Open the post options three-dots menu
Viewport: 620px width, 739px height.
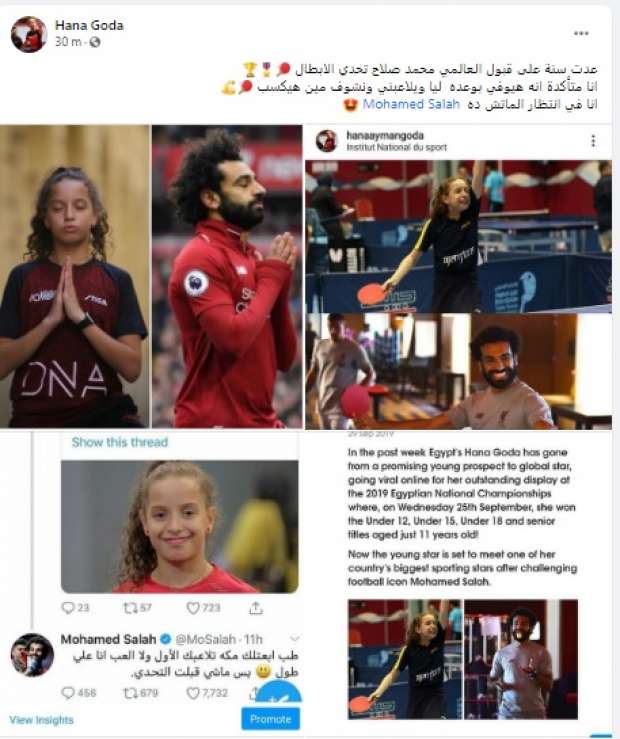click(581, 33)
